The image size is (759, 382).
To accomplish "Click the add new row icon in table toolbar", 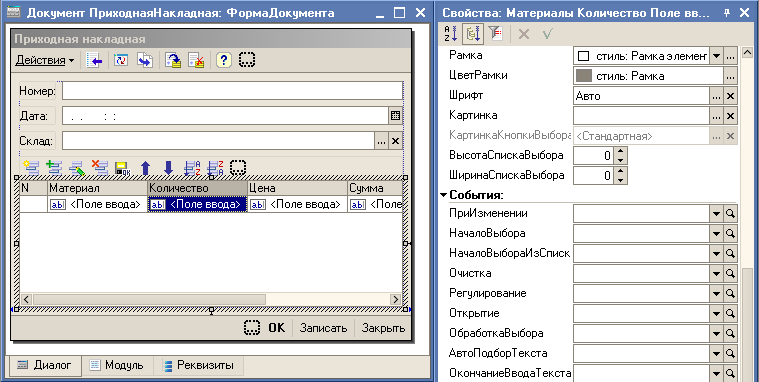I will click(x=31, y=168).
